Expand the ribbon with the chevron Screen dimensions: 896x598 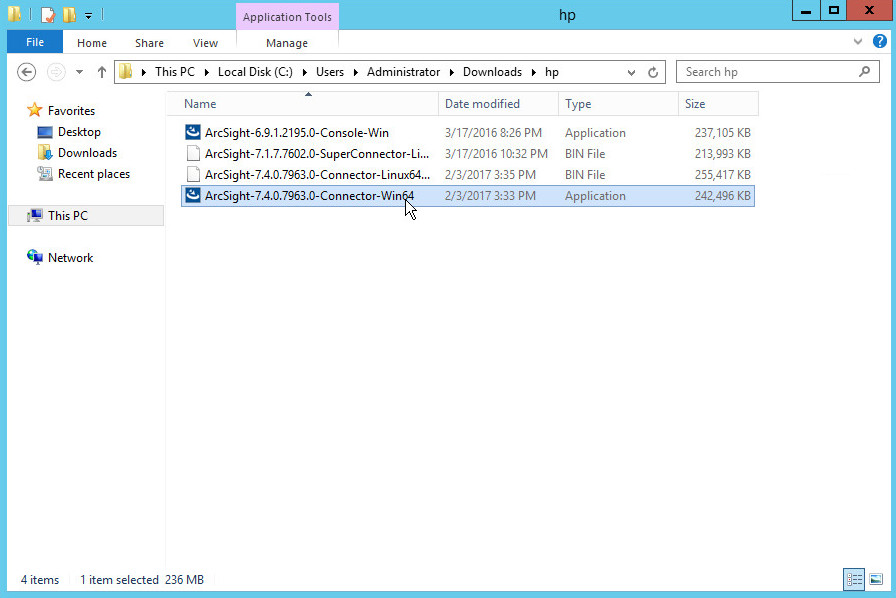click(x=857, y=42)
